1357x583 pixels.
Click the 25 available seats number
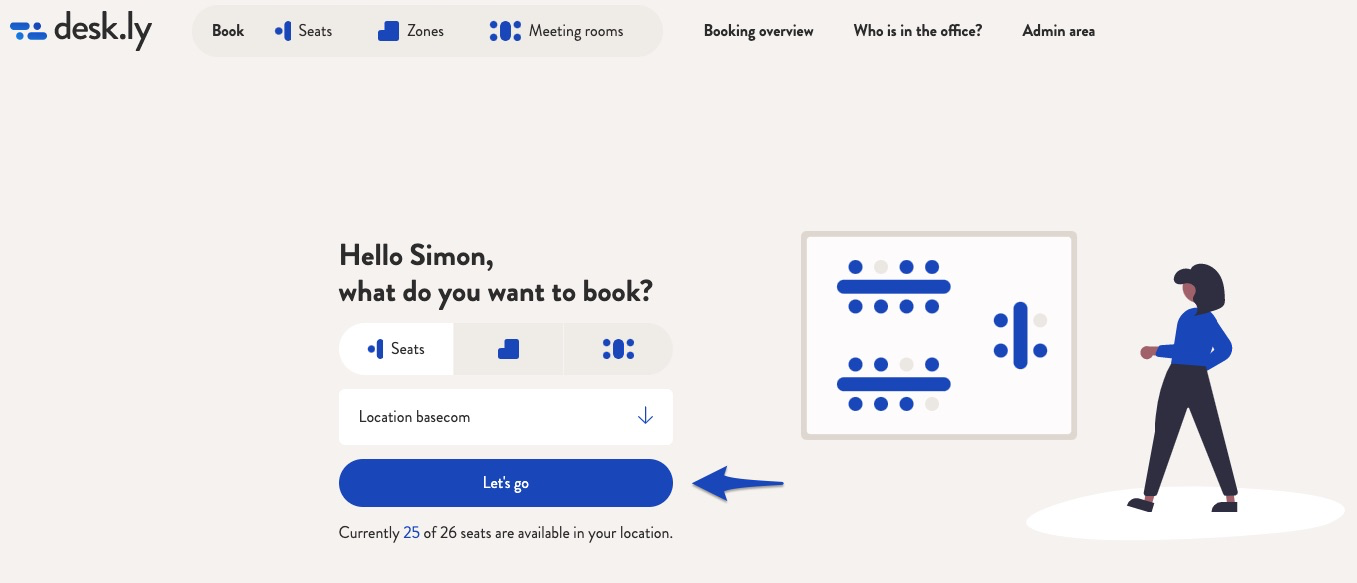pos(411,533)
